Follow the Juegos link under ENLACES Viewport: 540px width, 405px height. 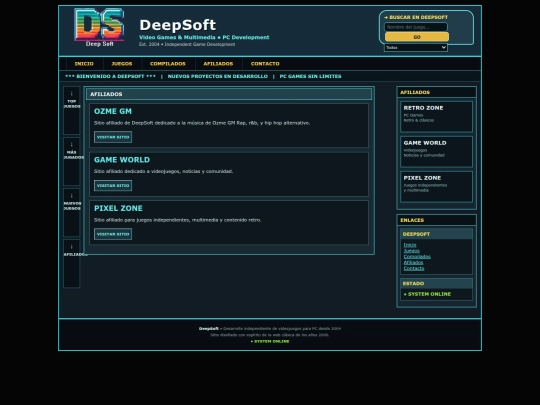(412, 251)
